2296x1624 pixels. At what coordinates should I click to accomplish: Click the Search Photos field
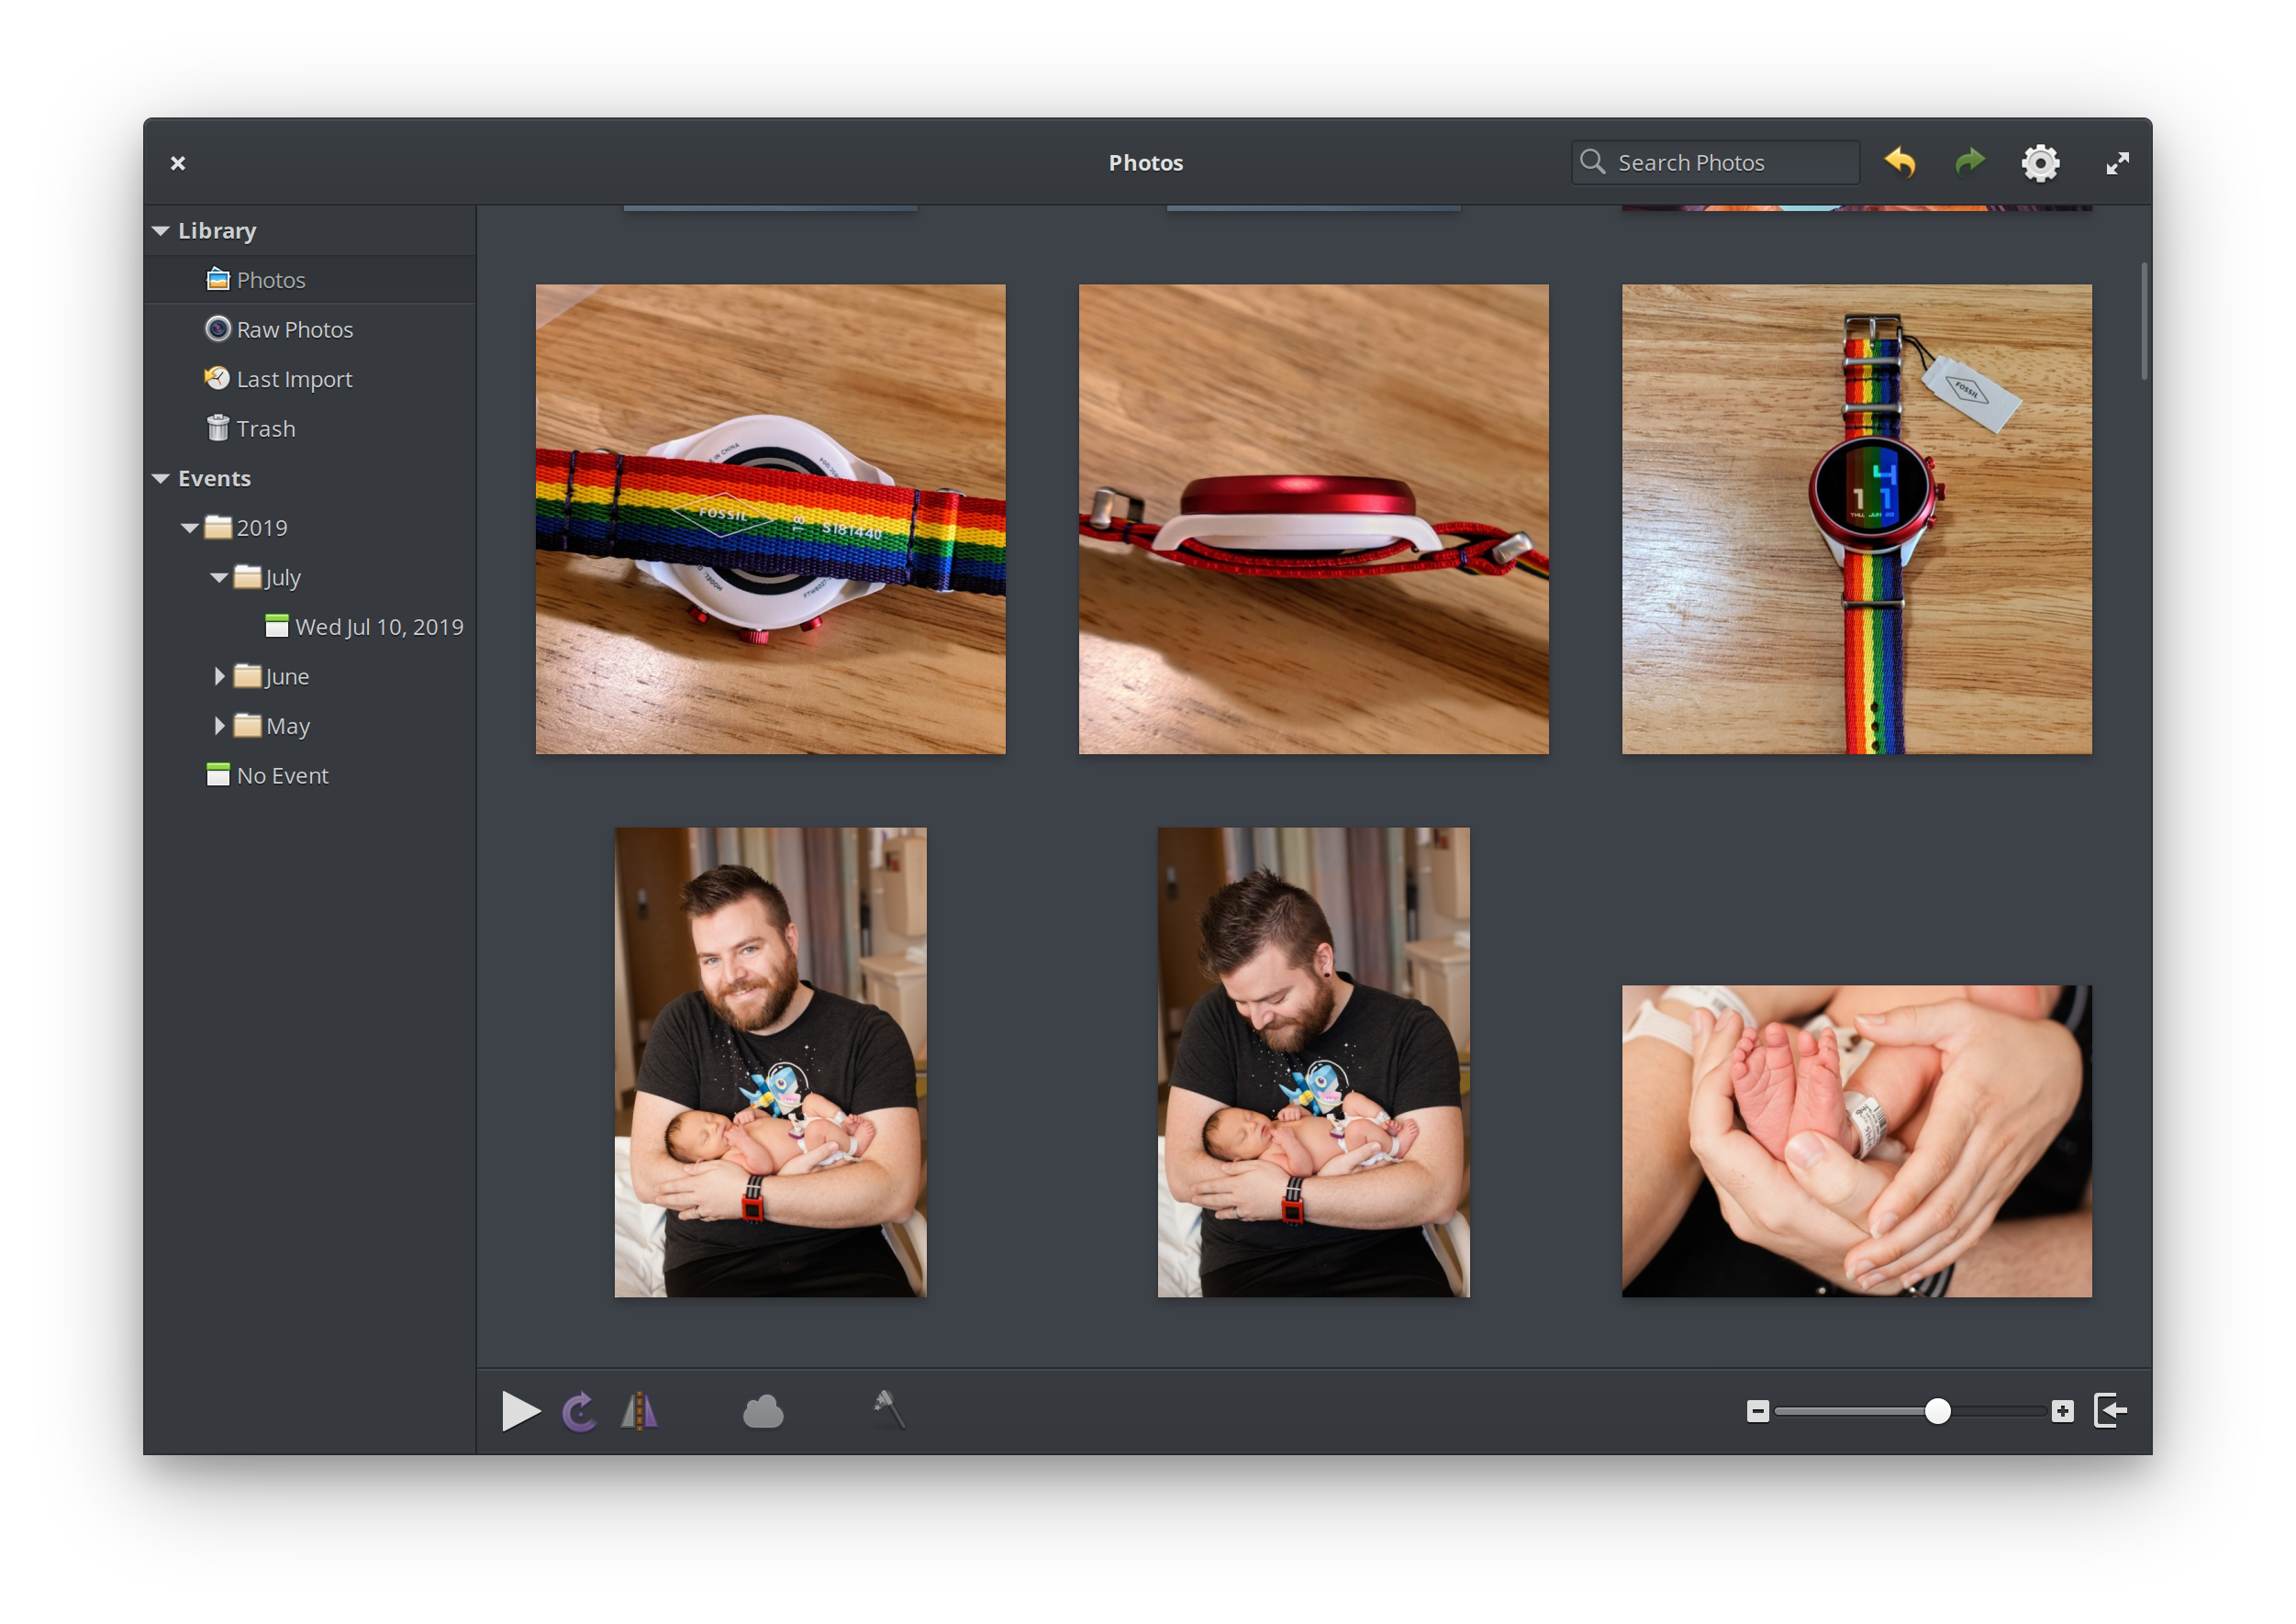tap(1715, 163)
